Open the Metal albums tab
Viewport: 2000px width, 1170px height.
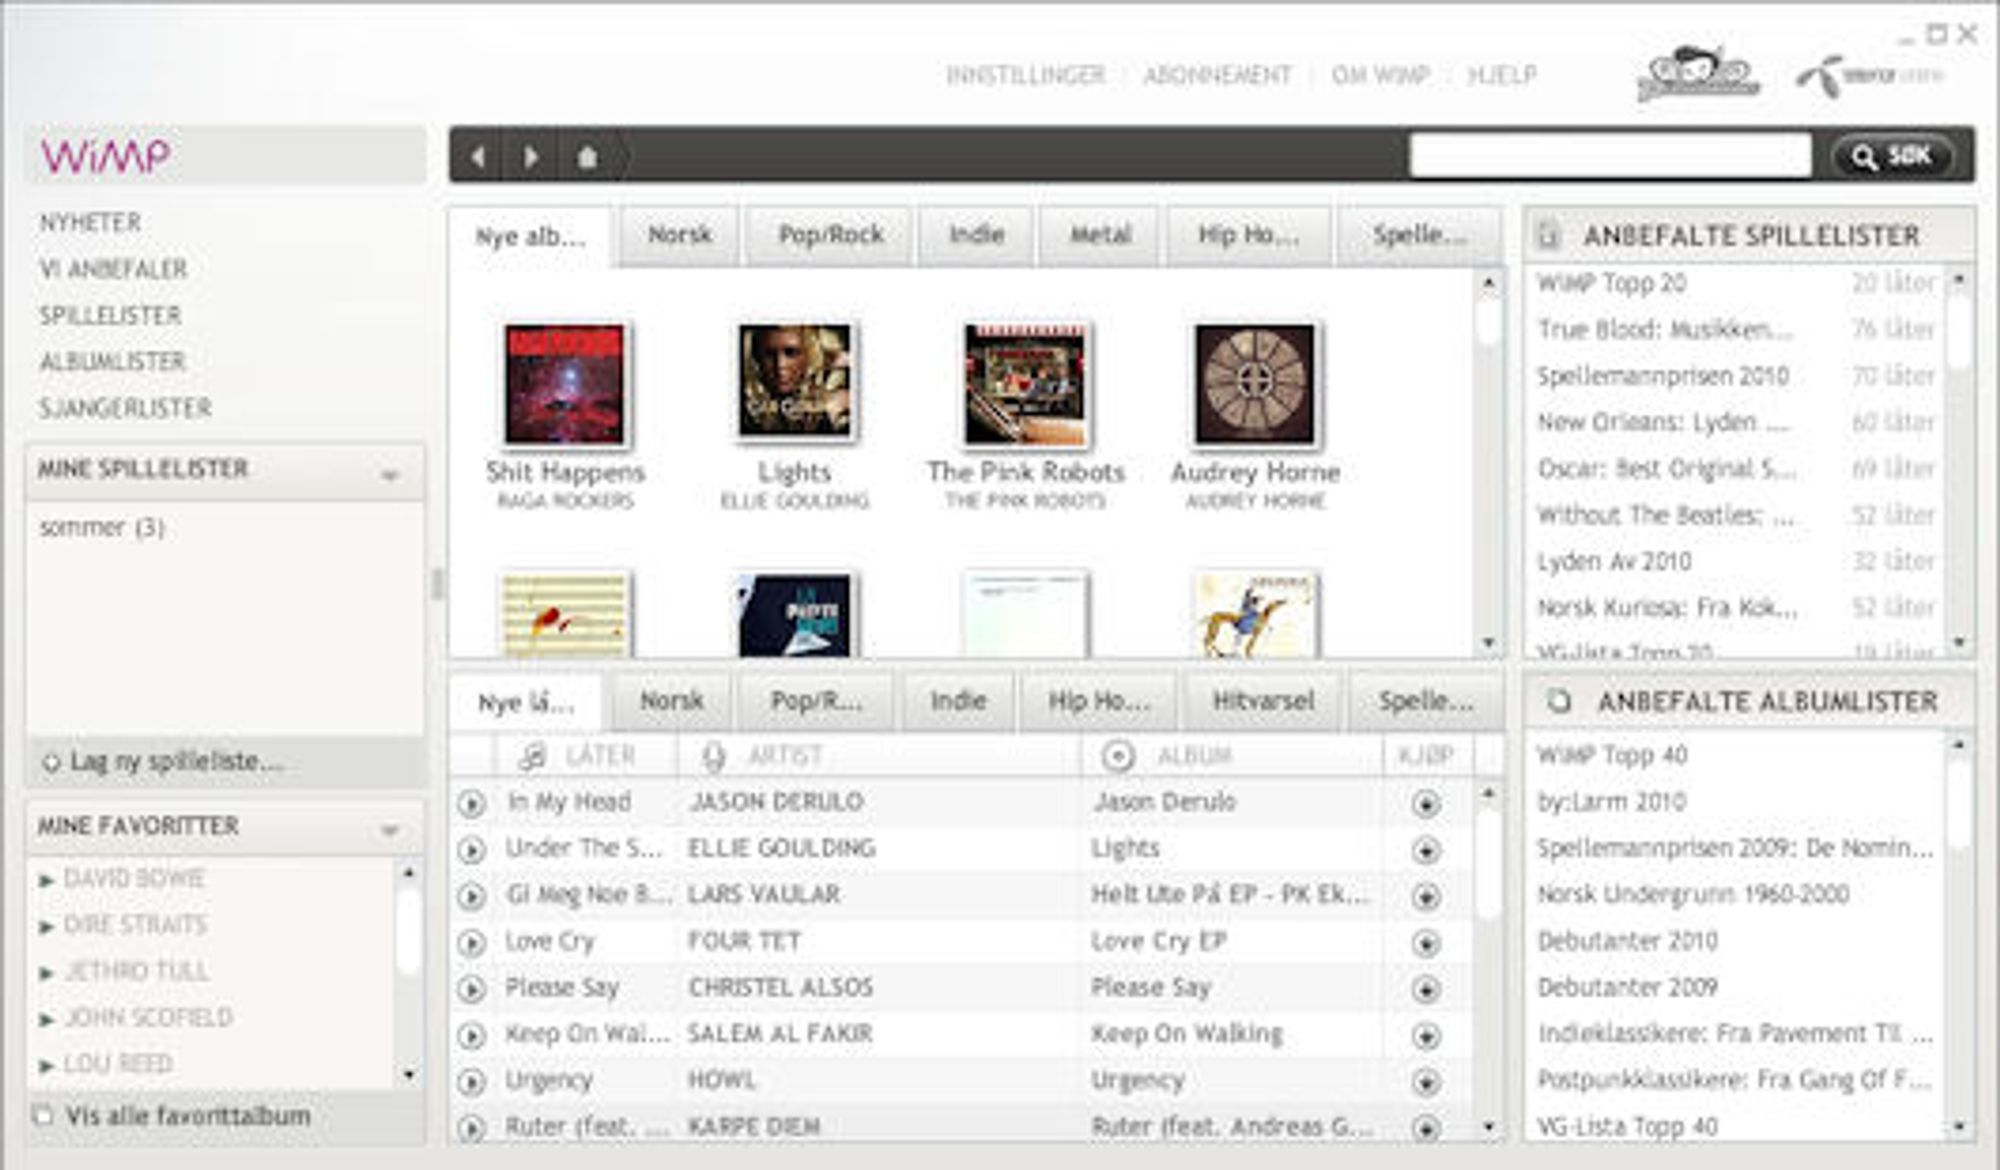pos(1100,236)
